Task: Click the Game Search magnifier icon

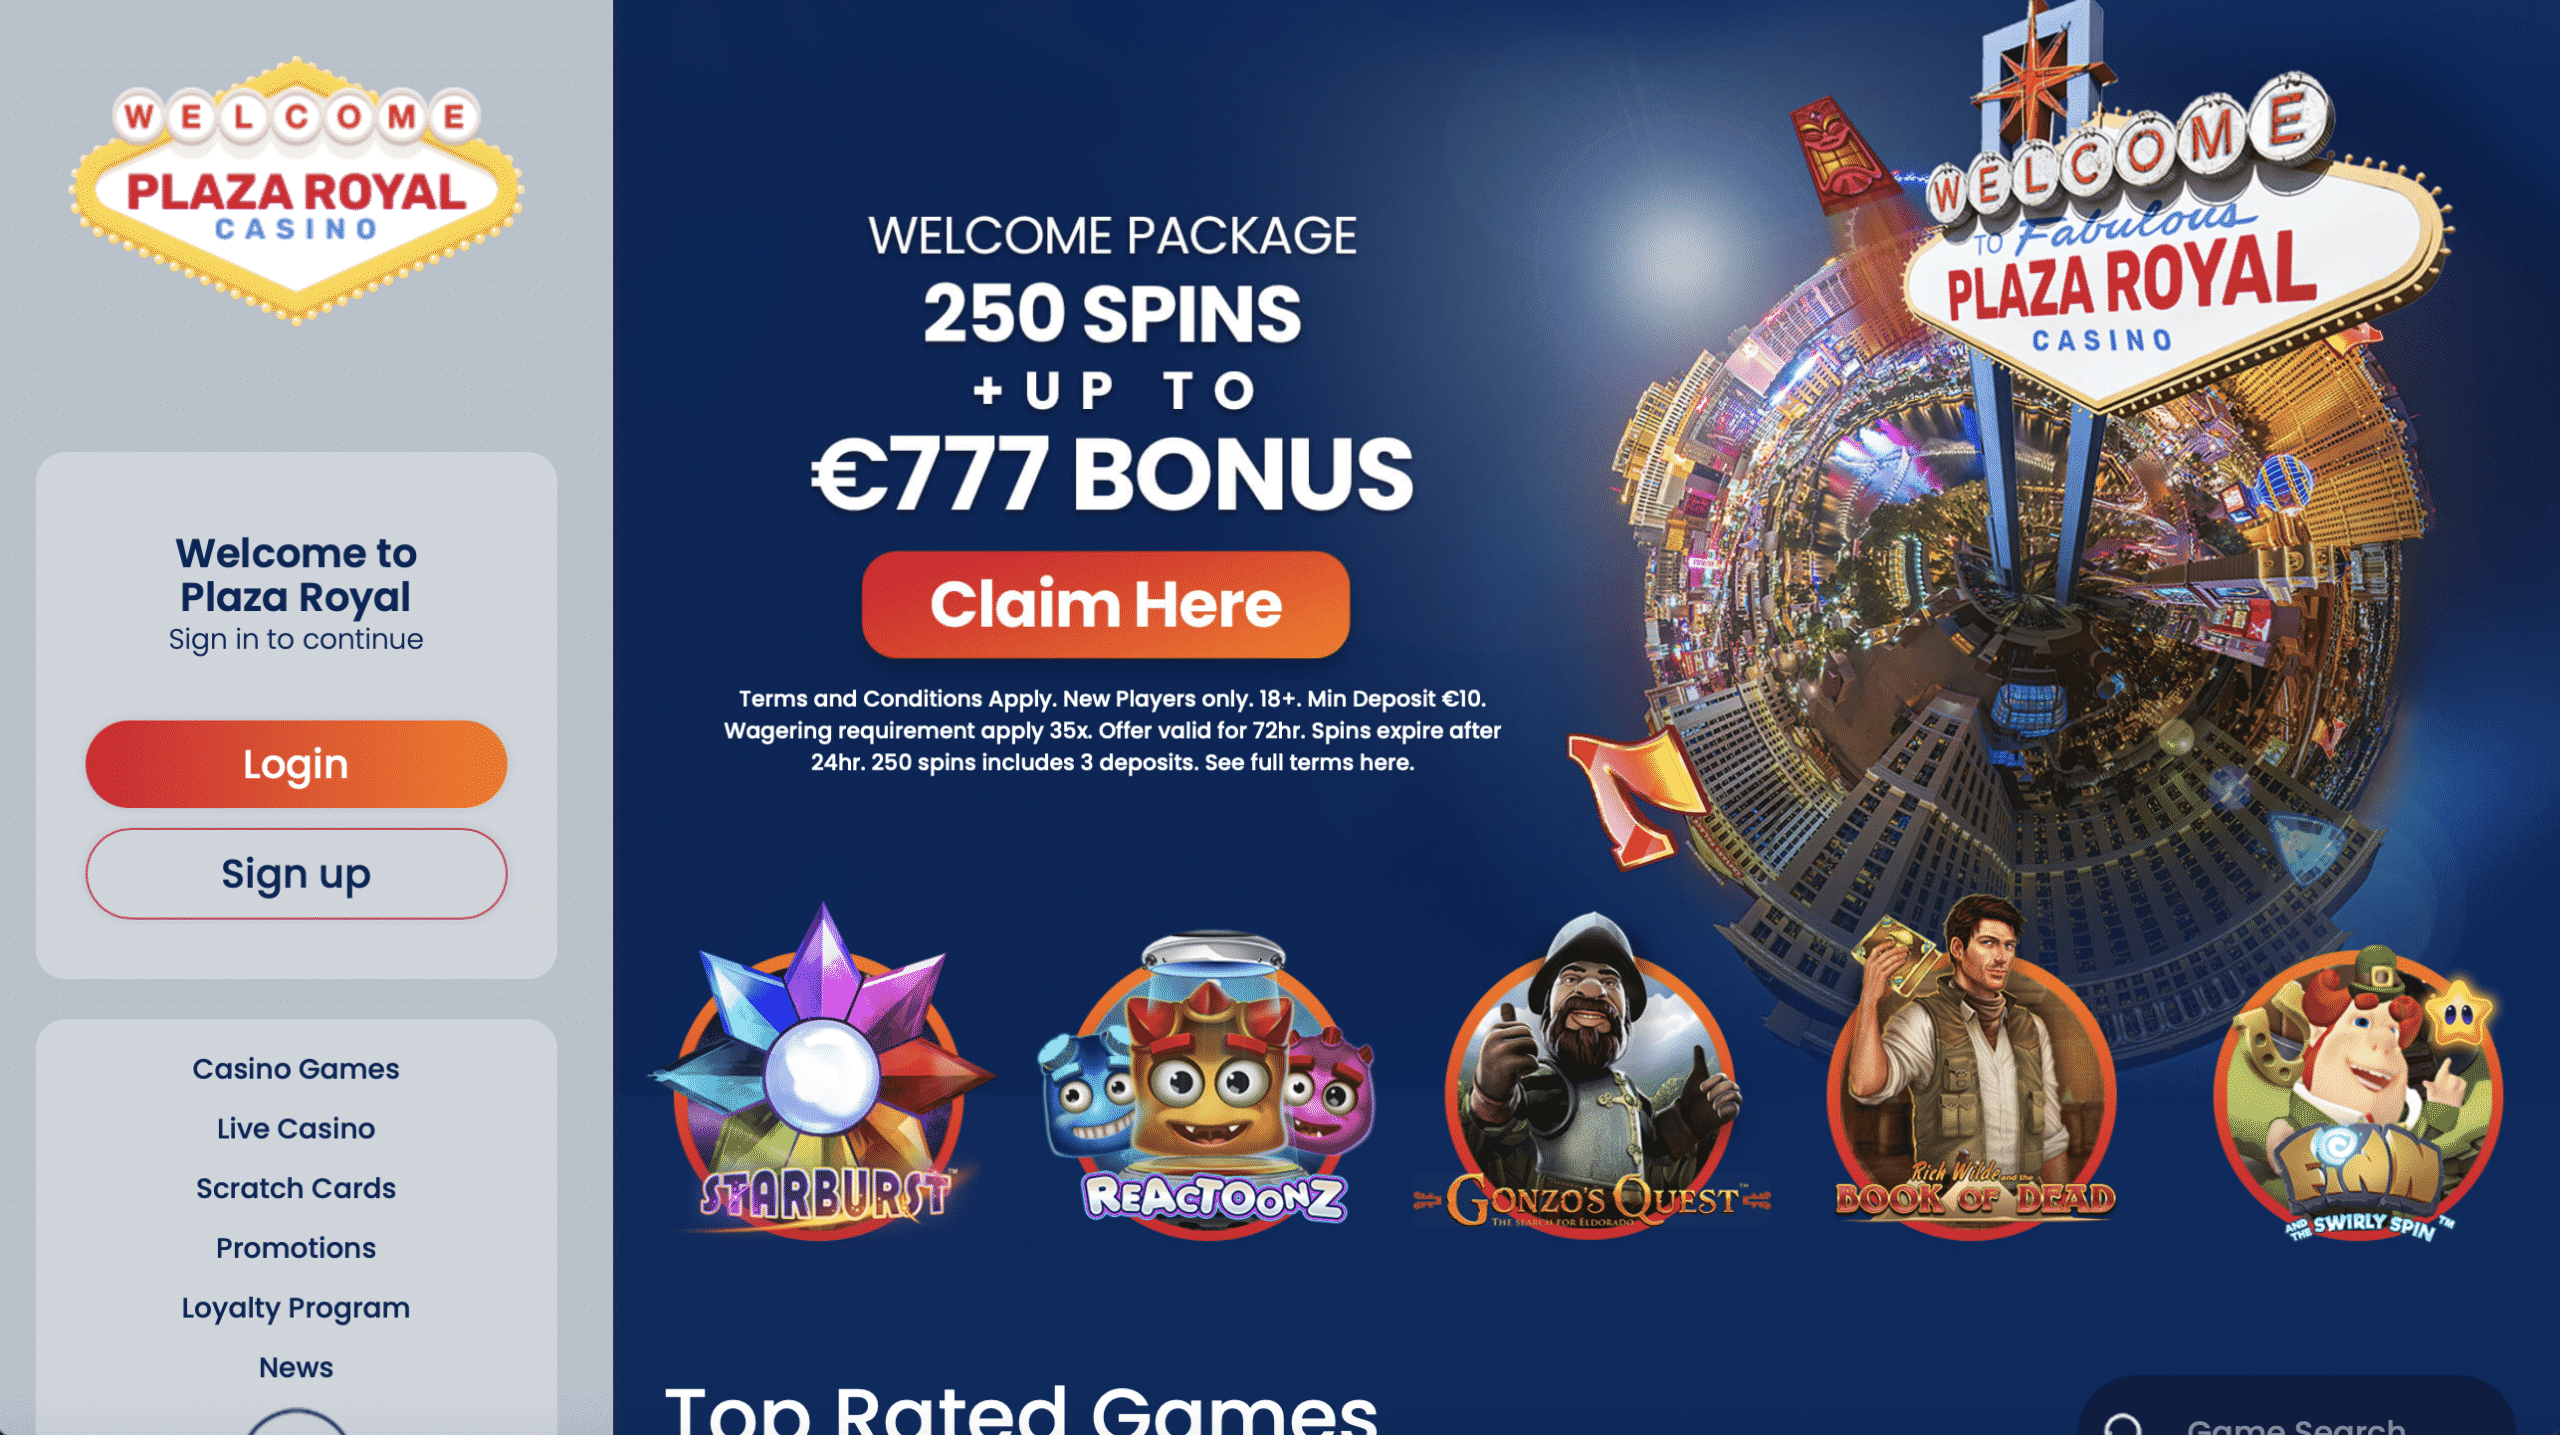Action: click(x=2122, y=1424)
